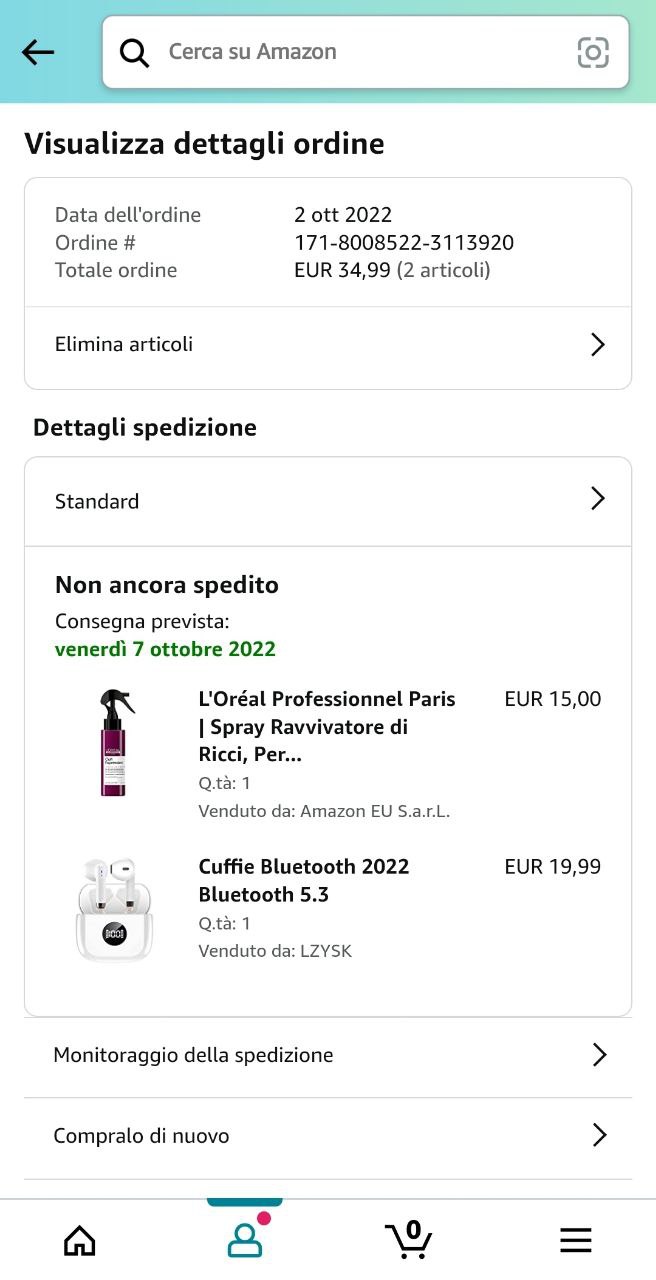Tap the search magnifier icon

[x=134, y=52]
